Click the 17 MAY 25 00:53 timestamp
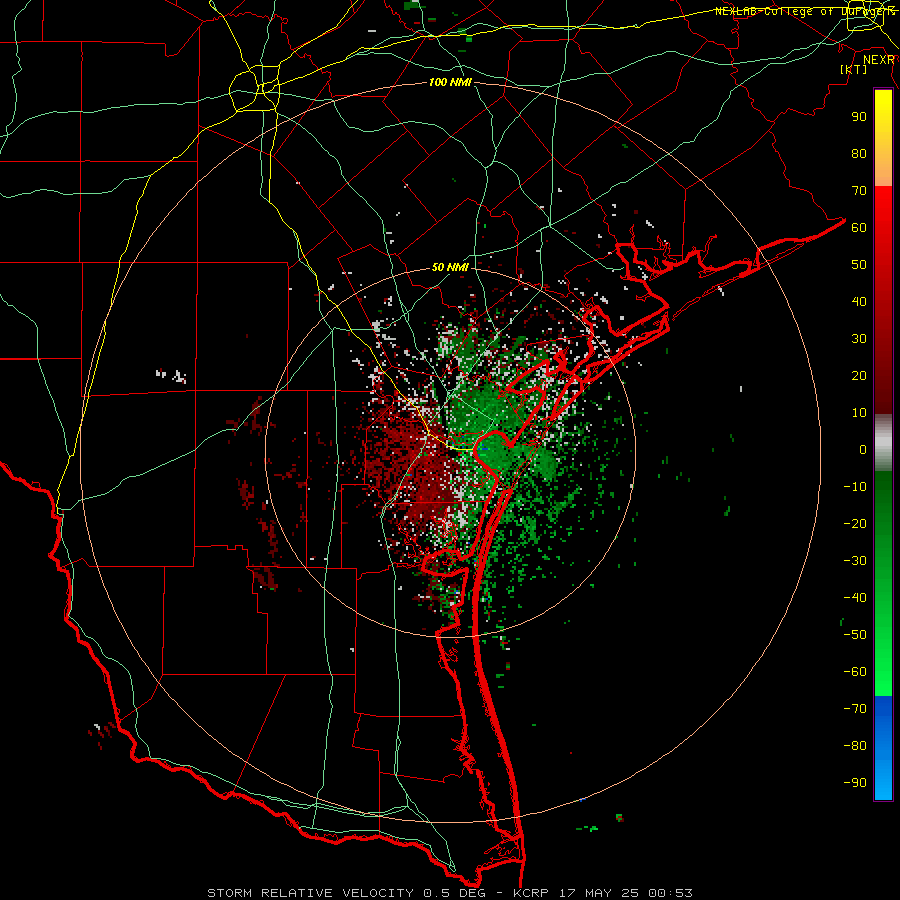 (x=626, y=893)
